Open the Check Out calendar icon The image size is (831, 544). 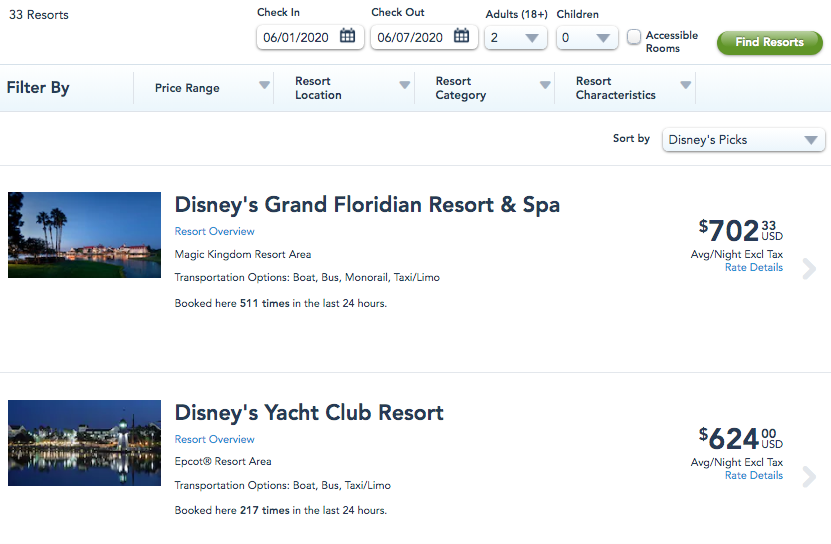[x=461, y=37]
